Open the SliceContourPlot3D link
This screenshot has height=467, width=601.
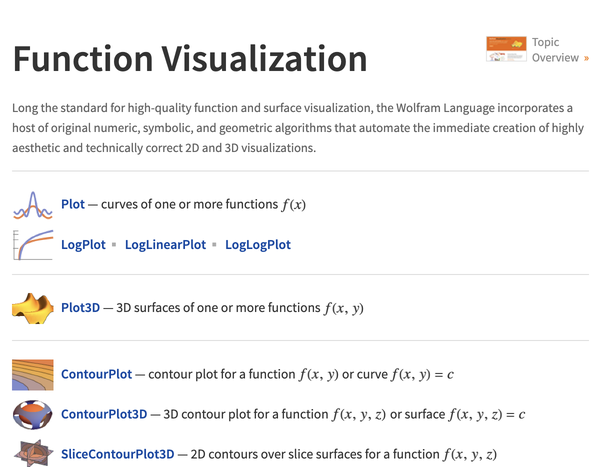point(118,454)
